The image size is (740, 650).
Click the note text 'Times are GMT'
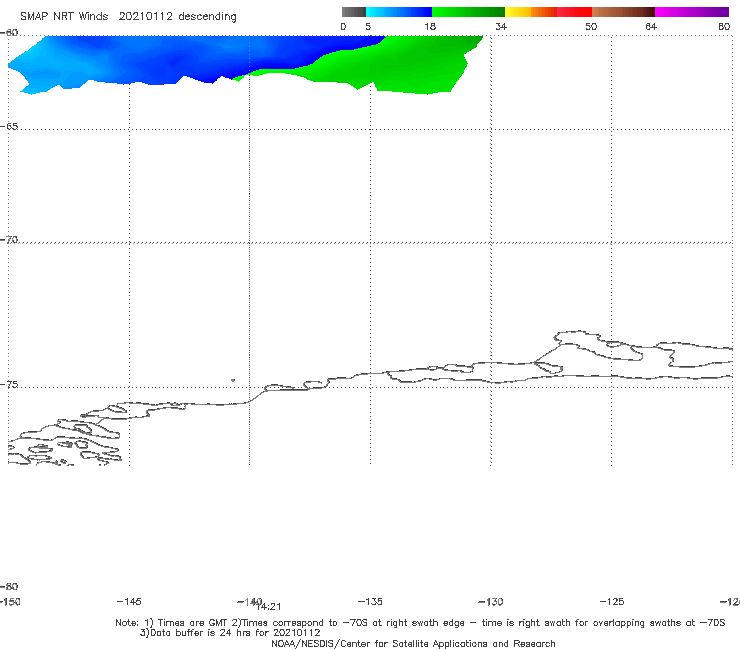coord(193,623)
